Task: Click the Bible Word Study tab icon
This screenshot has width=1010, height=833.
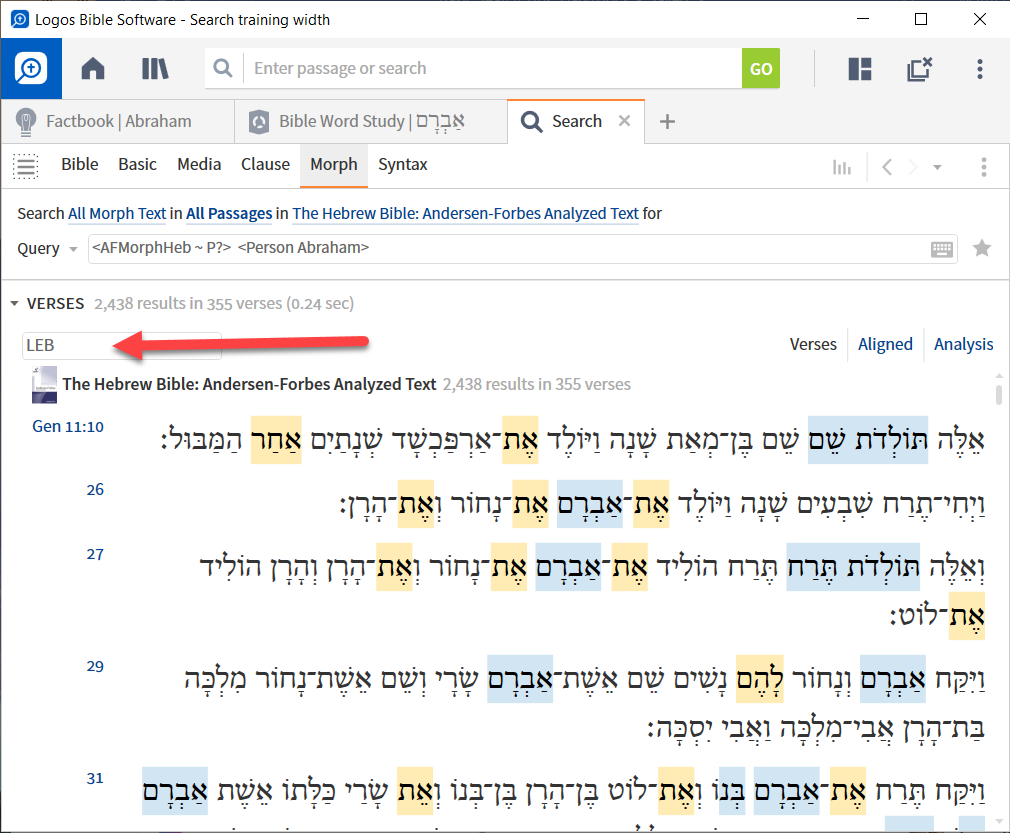Action: [x=259, y=122]
